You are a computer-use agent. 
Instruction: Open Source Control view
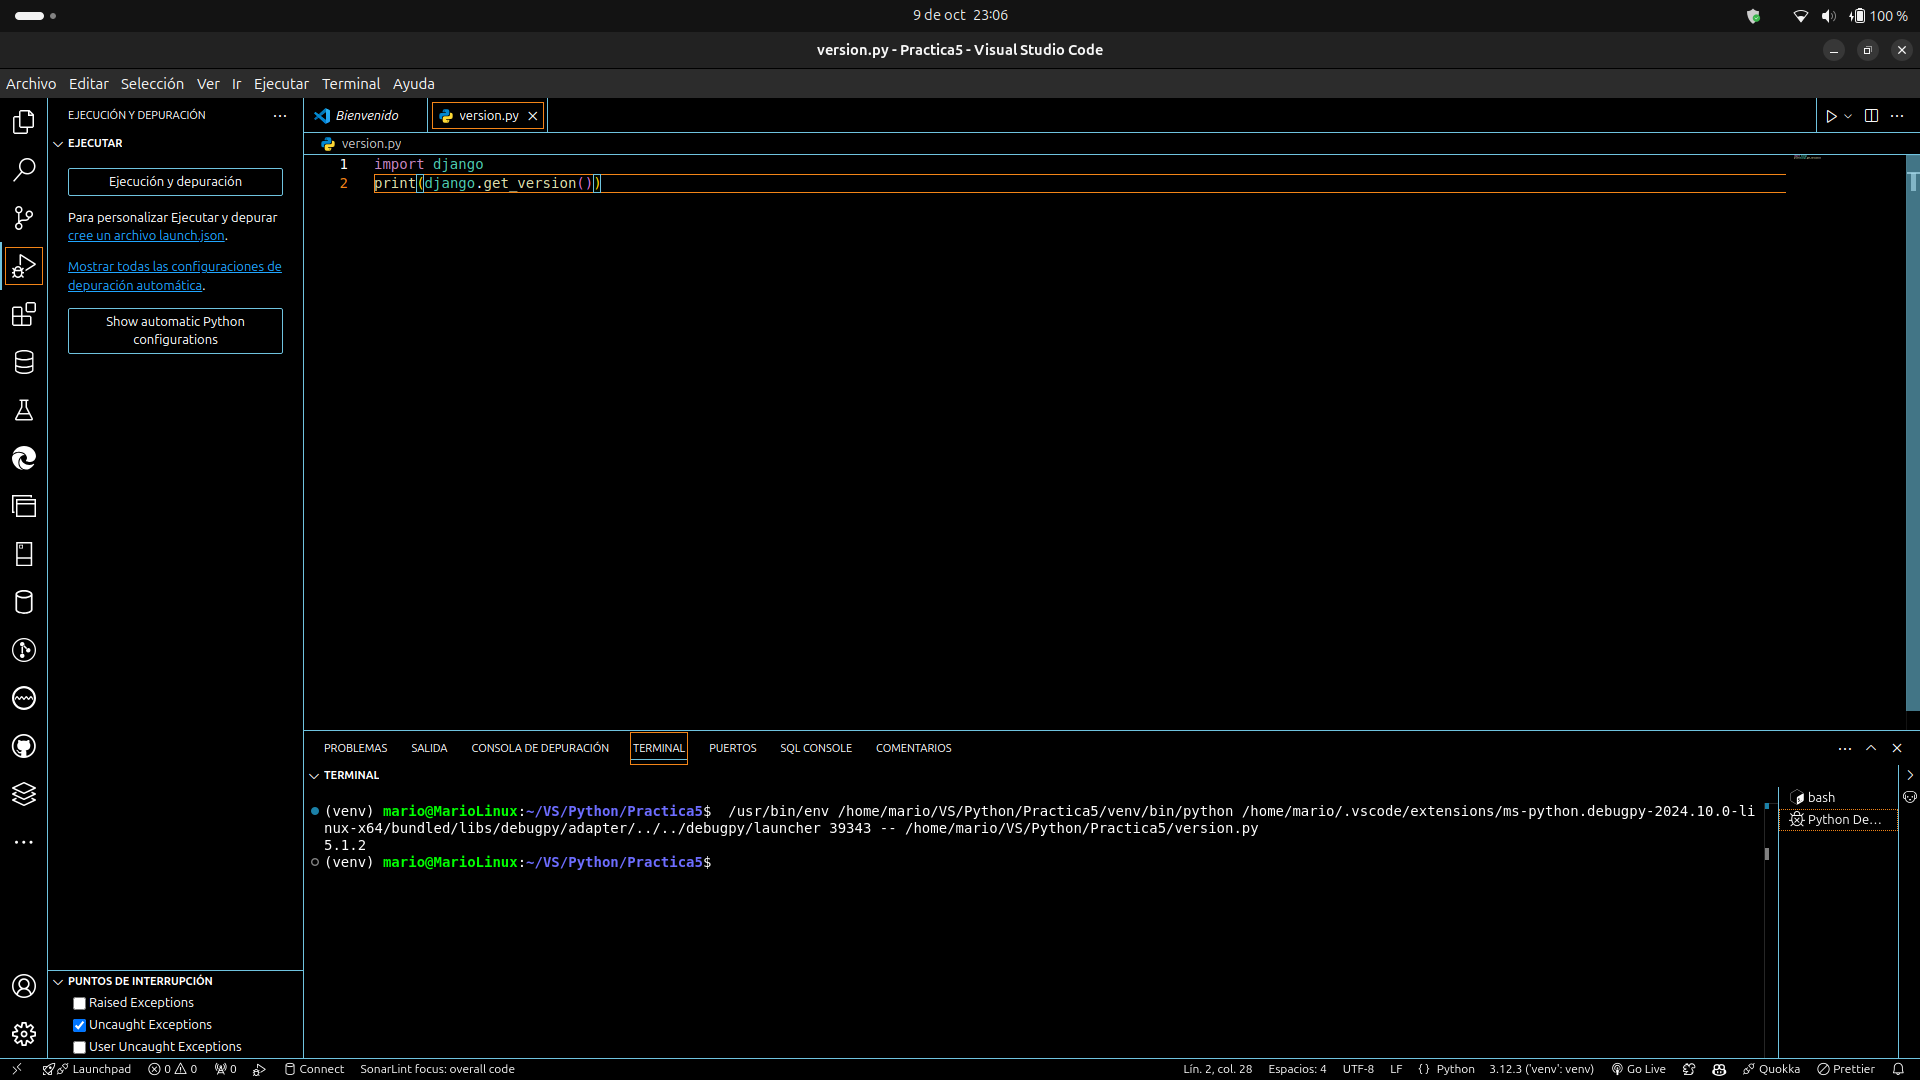click(x=24, y=218)
